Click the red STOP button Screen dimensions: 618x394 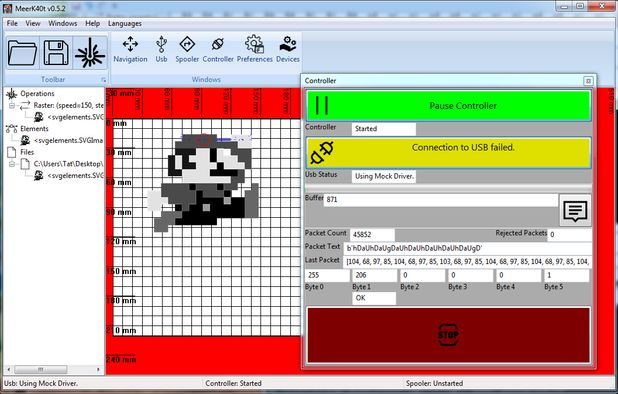point(448,335)
